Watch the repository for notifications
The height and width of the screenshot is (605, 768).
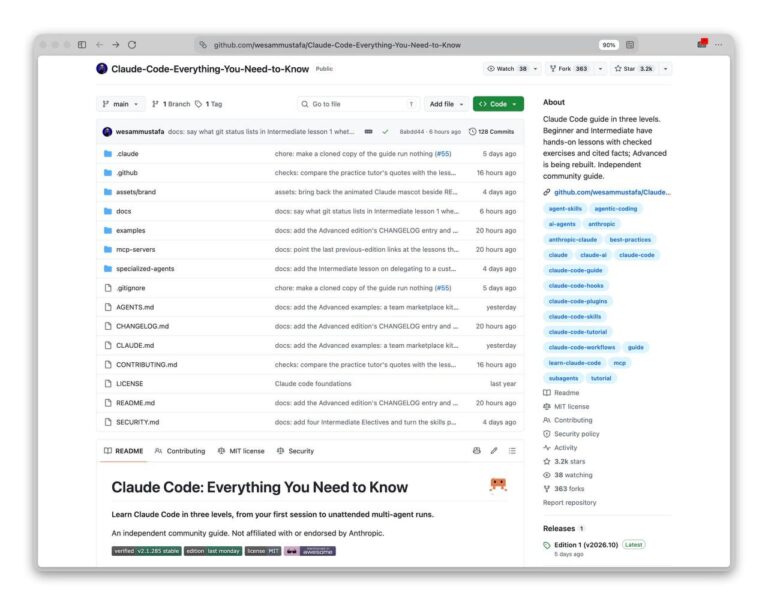coord(506,69)
